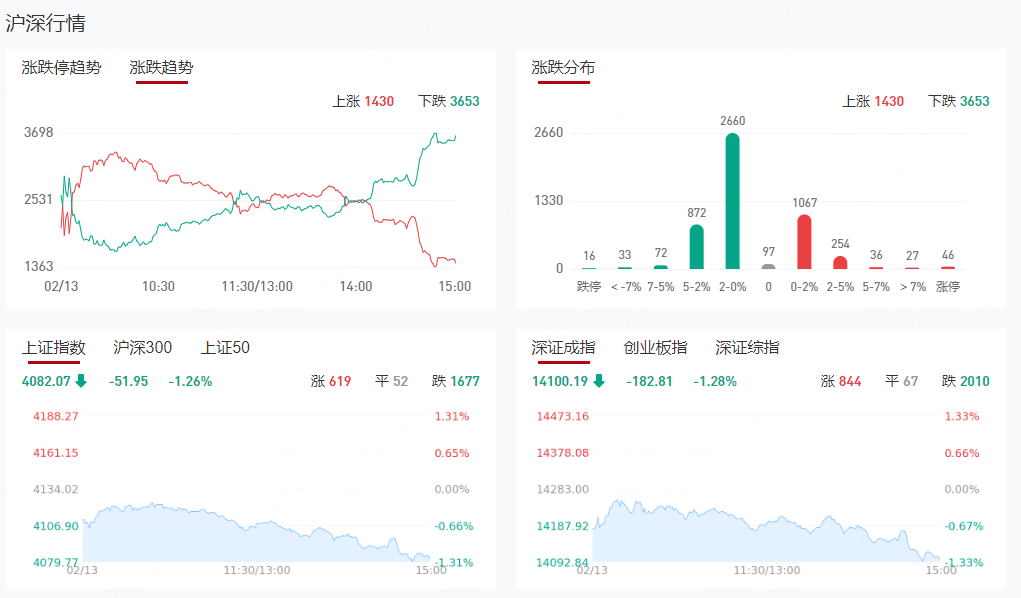Toggle 下跌 3653 legend in the trend chart
Image resolution: width=1021 pixels, height=598 pixels.
click(449, 101)
